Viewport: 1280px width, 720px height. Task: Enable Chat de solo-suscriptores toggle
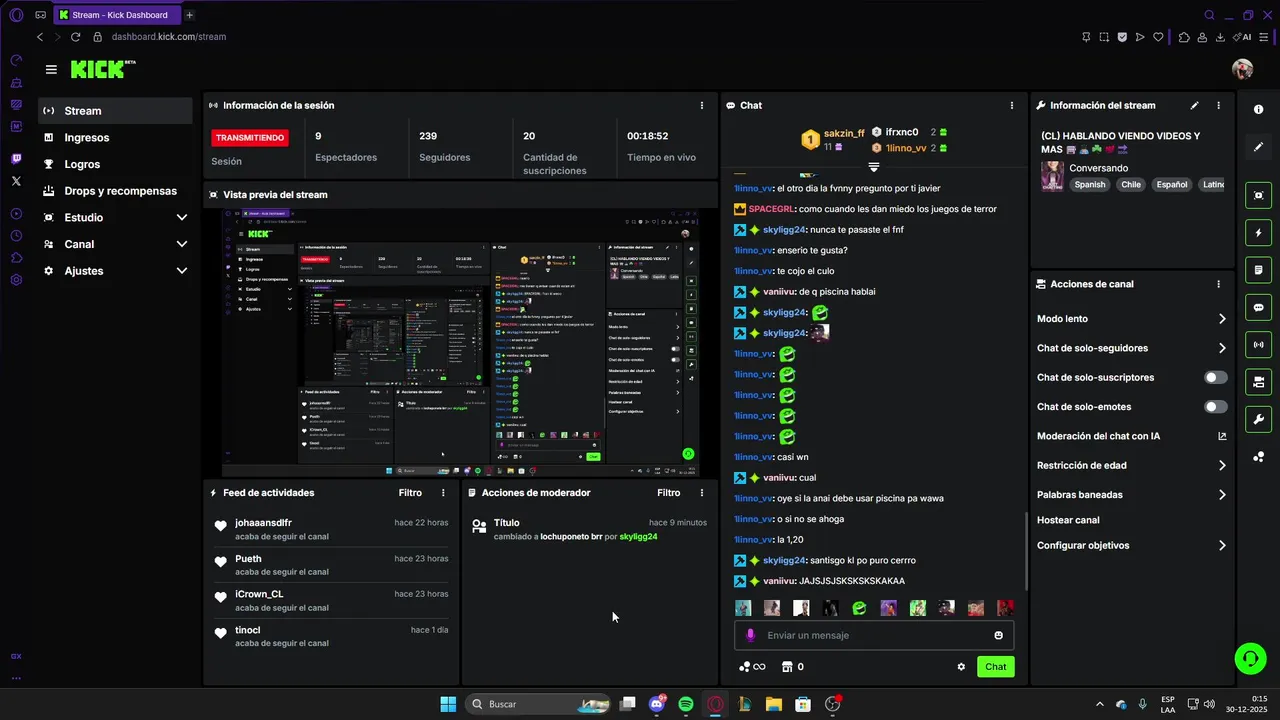pyautogui.click(x=1215, y=377)
